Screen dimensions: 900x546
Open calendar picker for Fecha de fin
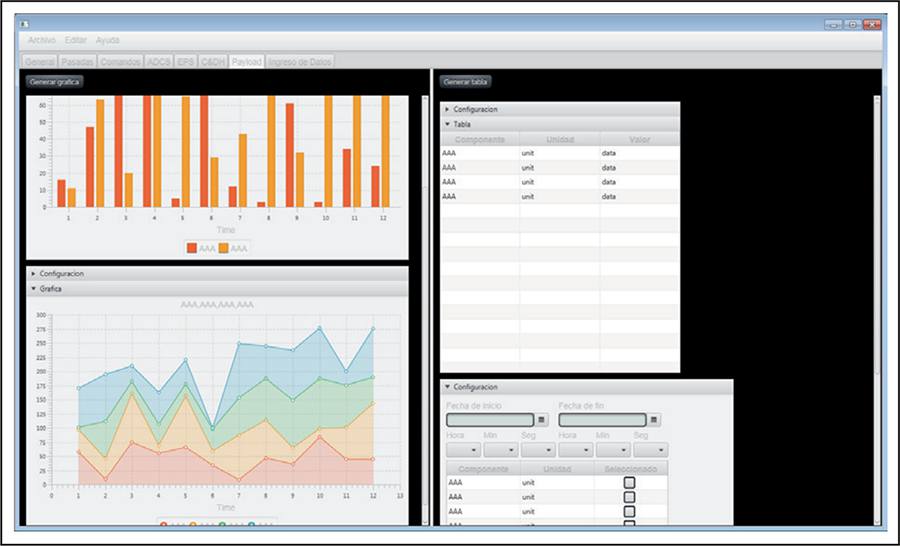tap(653, 420)
